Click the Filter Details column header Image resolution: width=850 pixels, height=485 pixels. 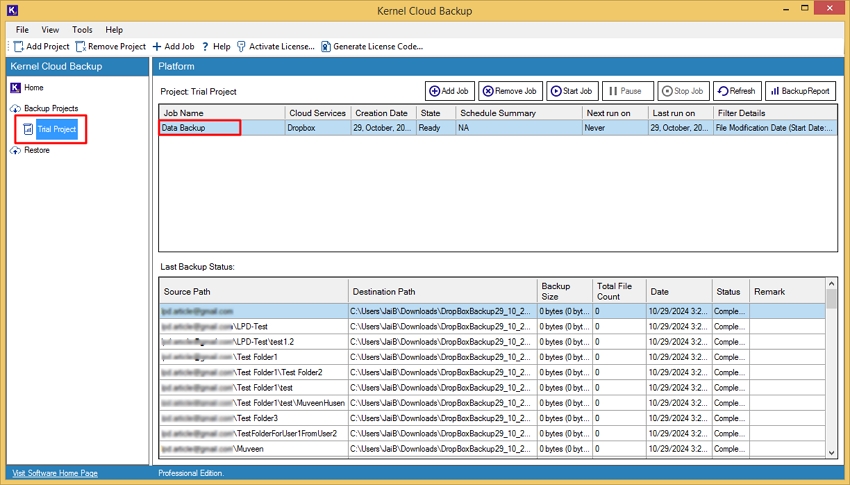pyautogui.click(x=775, y=113)
